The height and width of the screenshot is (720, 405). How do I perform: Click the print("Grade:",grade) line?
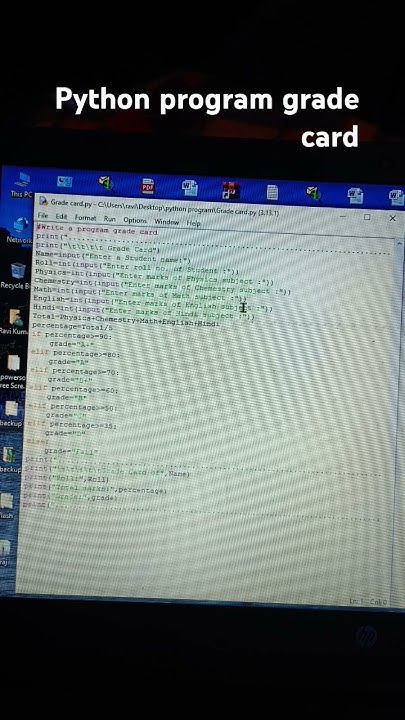70,498
